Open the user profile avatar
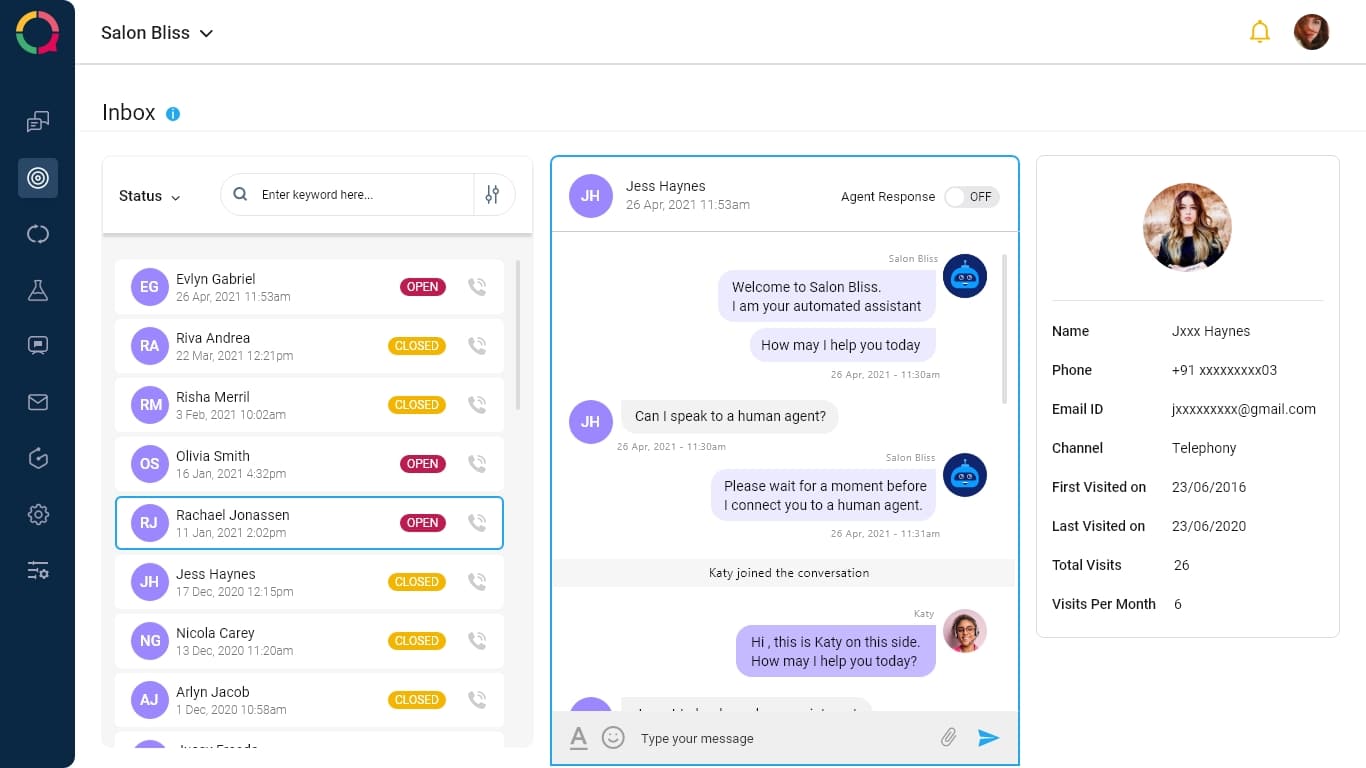This screenshot has height=768, width=1366. [x=1312, y=32]
